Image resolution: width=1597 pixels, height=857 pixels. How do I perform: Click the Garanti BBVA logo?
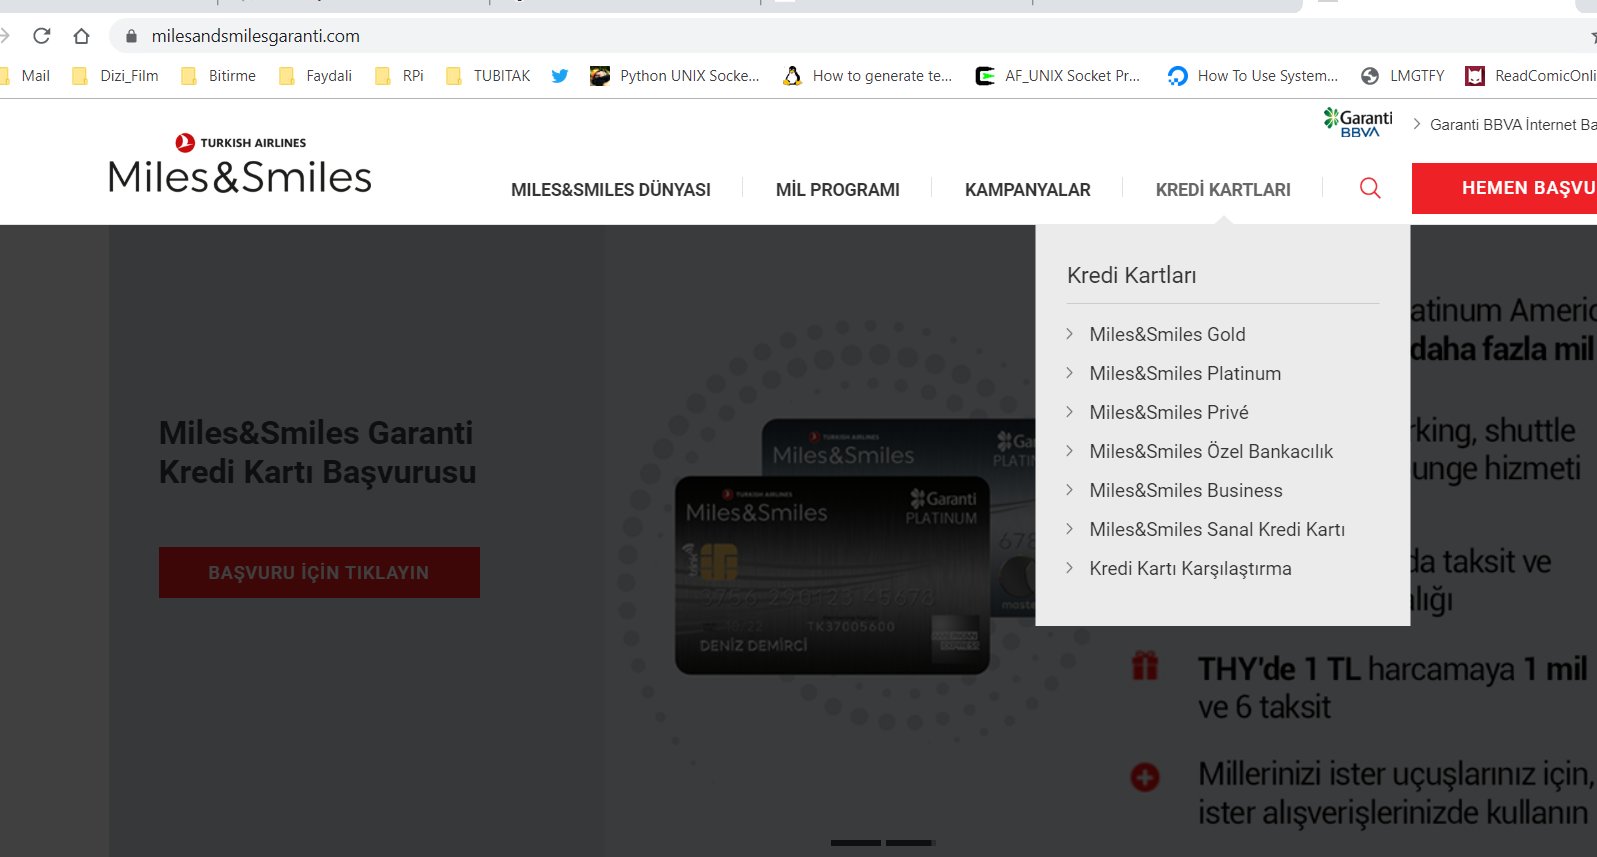coord(1358,123)
